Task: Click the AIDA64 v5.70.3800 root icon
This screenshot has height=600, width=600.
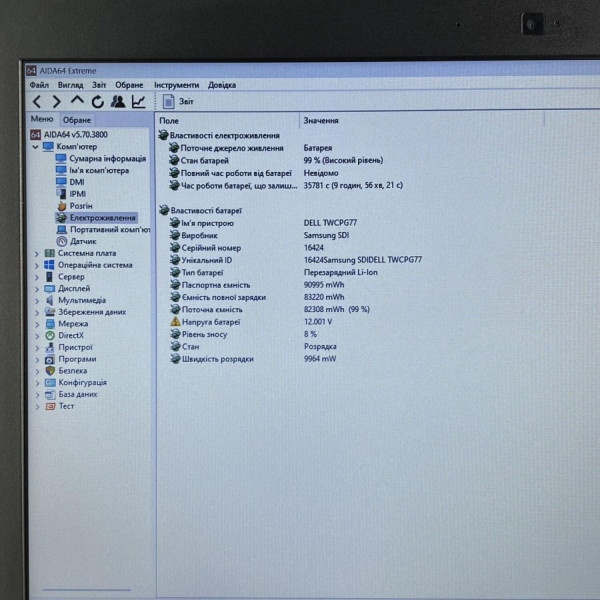Action: 35,135
